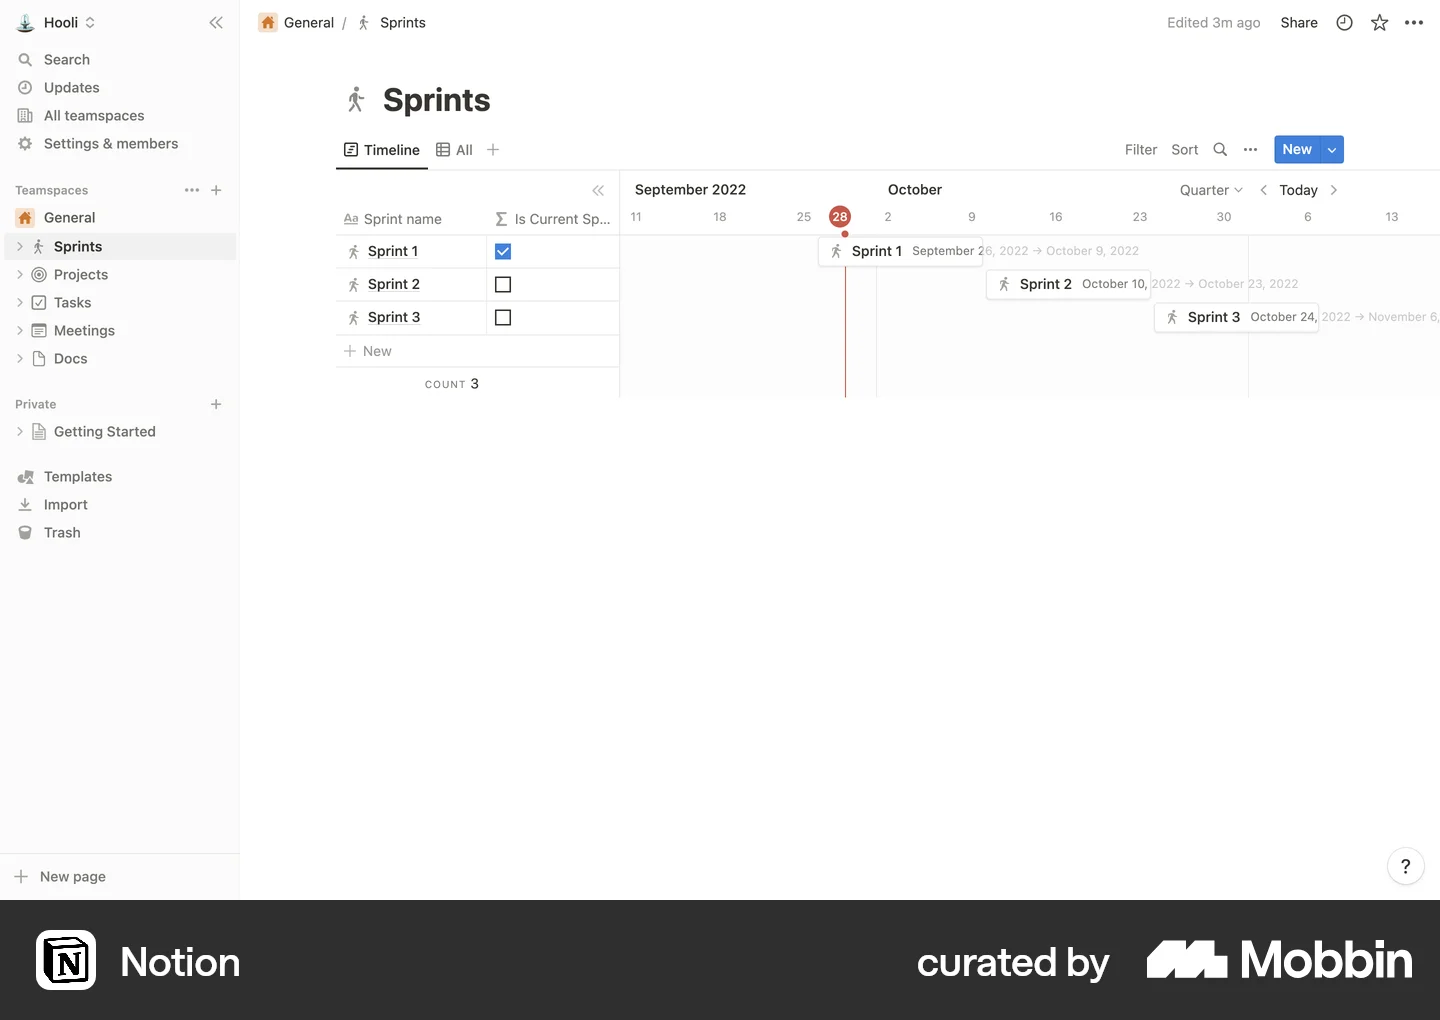Click the search magnifier in database toolbar

point(1220,149)
